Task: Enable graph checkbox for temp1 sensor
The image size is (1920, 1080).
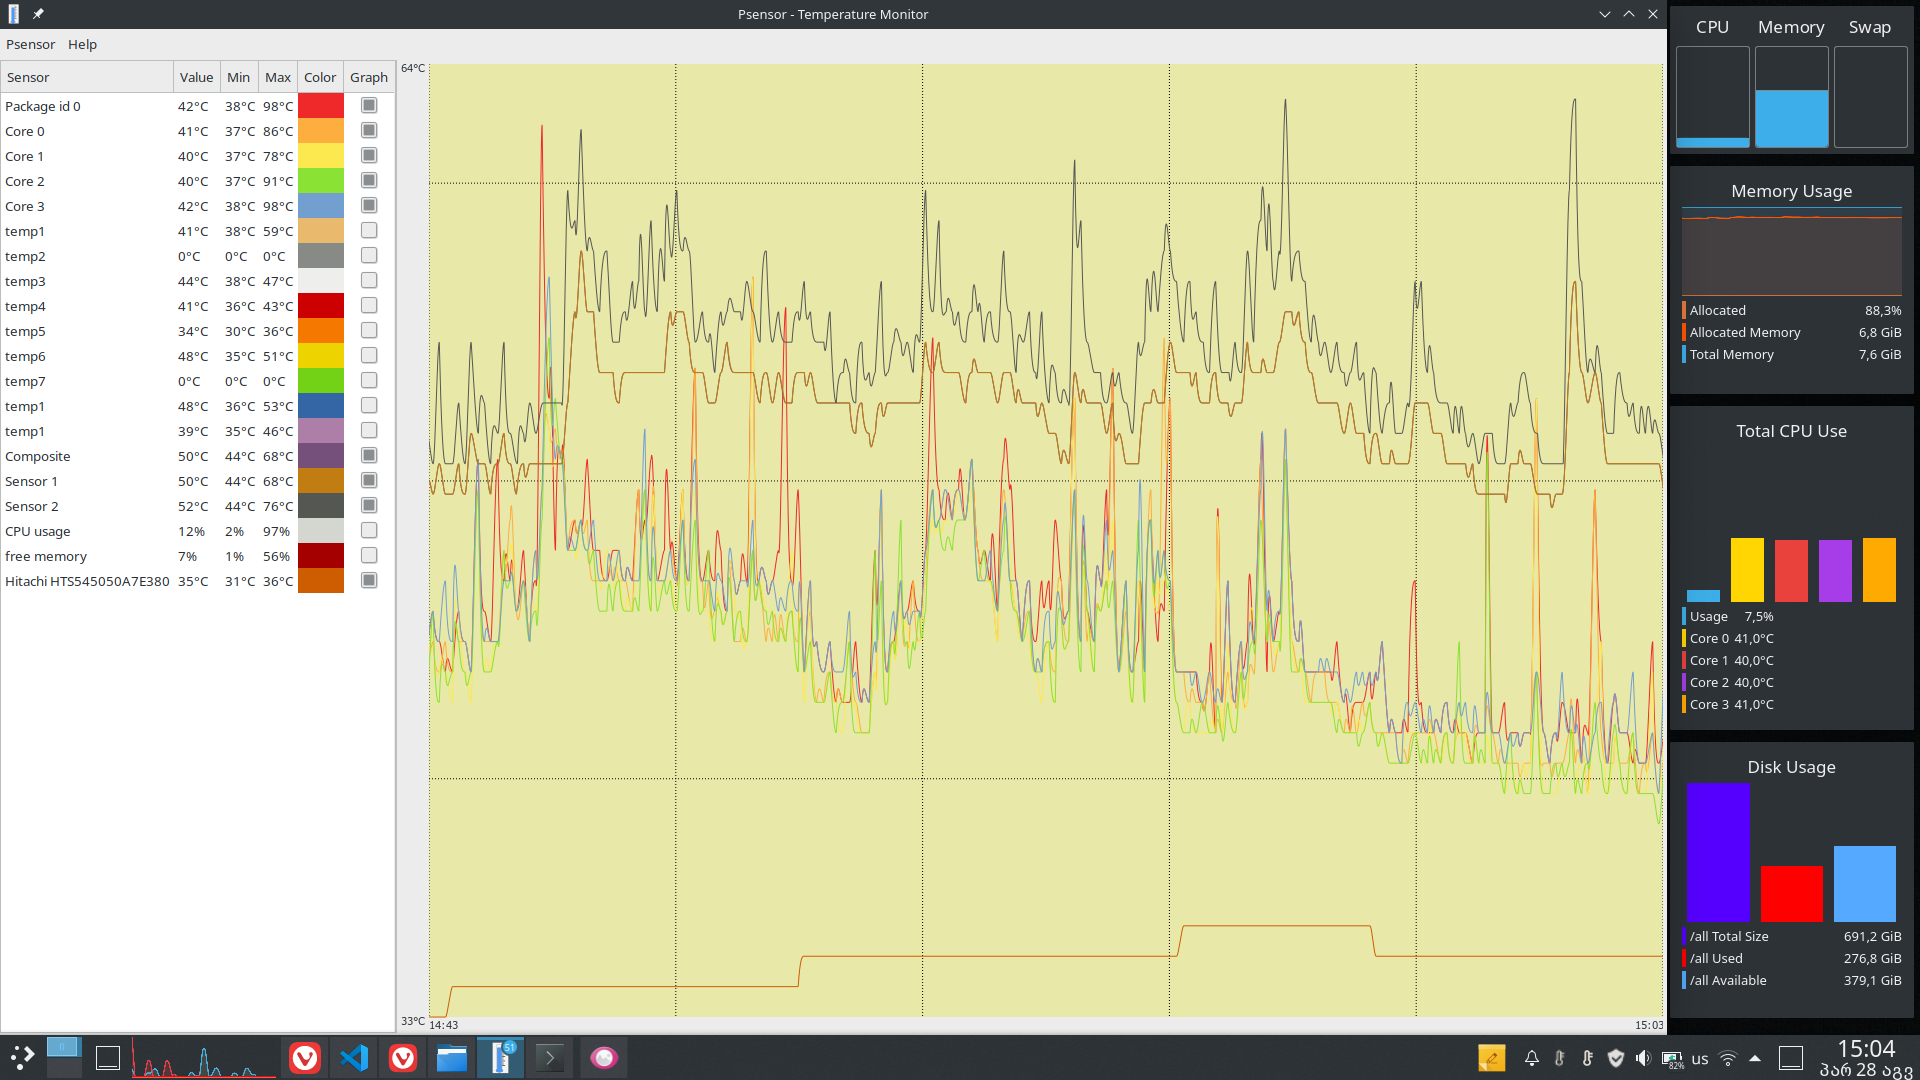Action: point(369,231)
